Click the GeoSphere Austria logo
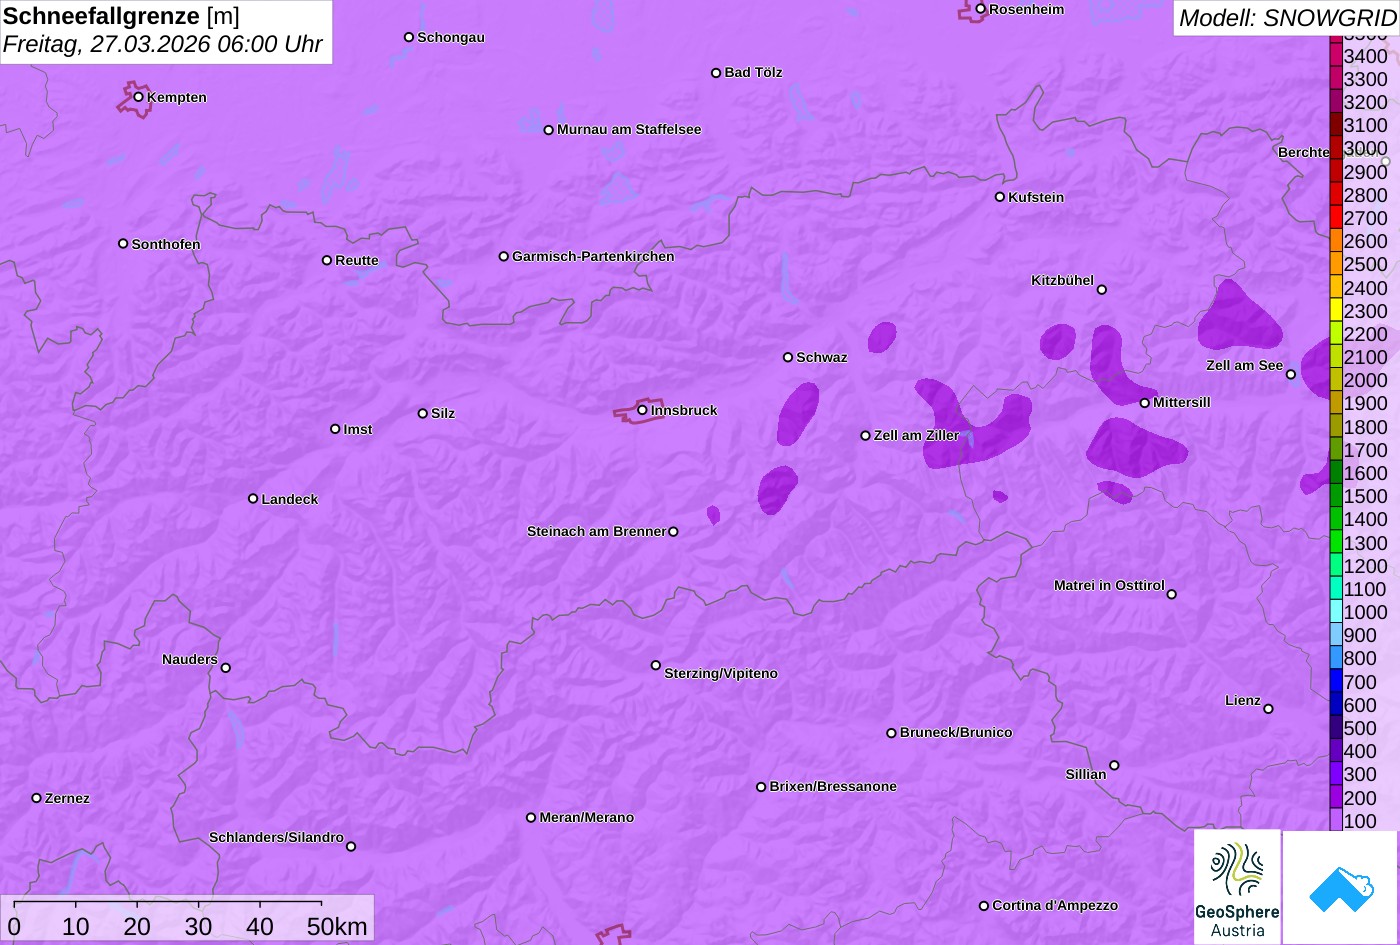 (1237, 887)
